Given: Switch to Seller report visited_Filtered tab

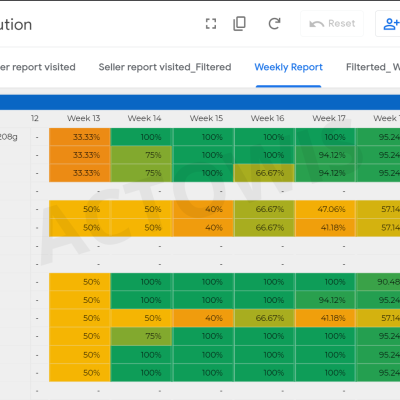Looking at the screenshot, I should (165, 67).
